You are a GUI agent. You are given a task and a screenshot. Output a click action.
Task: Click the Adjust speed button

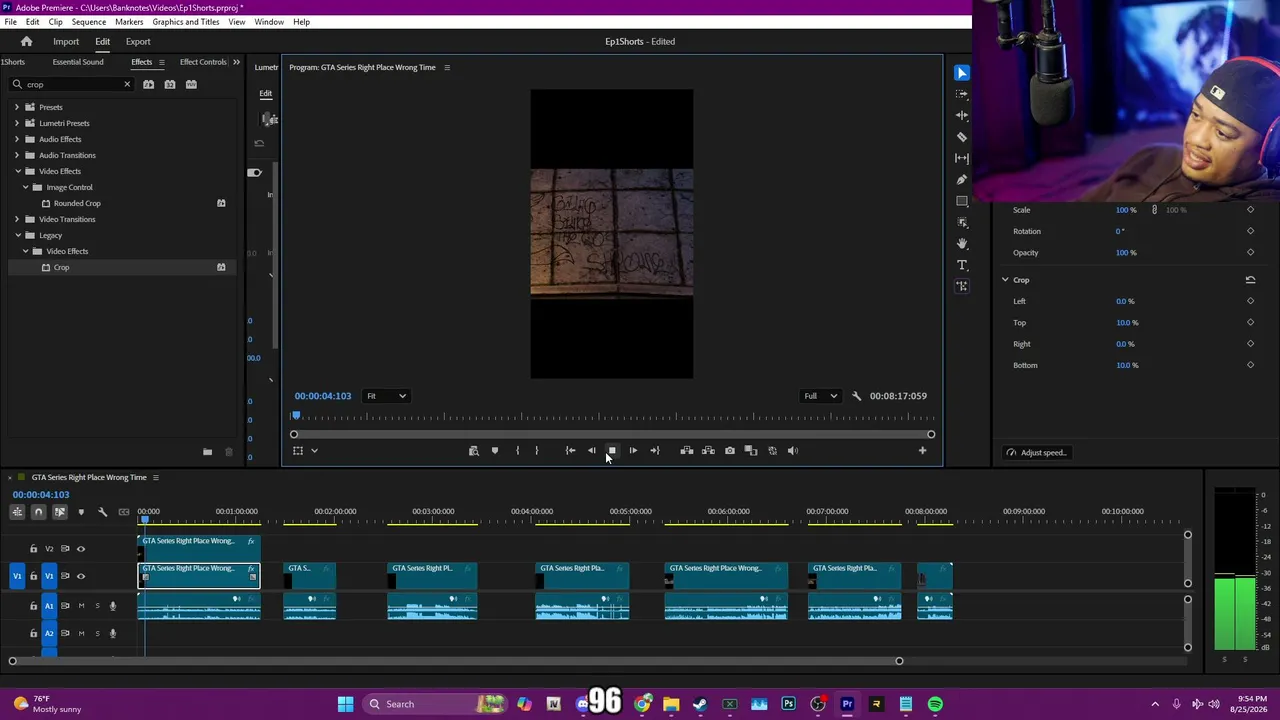click(x=1036, y=453)
